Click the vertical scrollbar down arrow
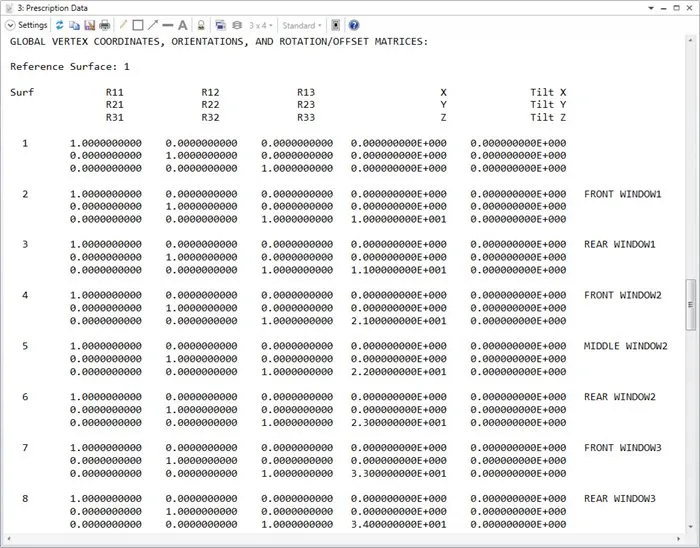Viewport: 700px width, 548px height. click(691, 527)
